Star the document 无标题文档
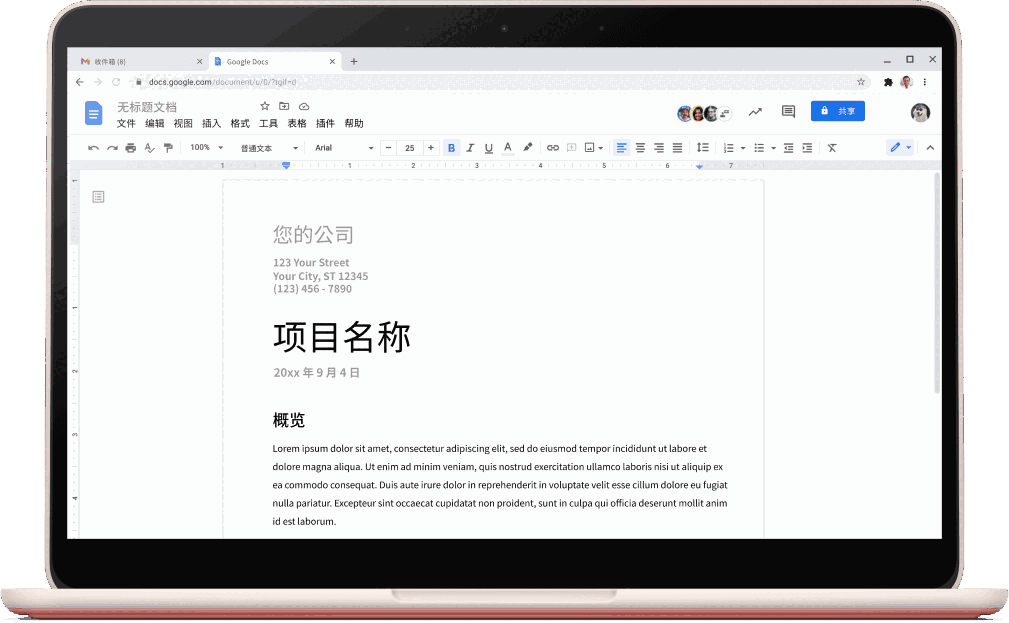This screenshot has height=623, width=1009. (x=264, y=105)
